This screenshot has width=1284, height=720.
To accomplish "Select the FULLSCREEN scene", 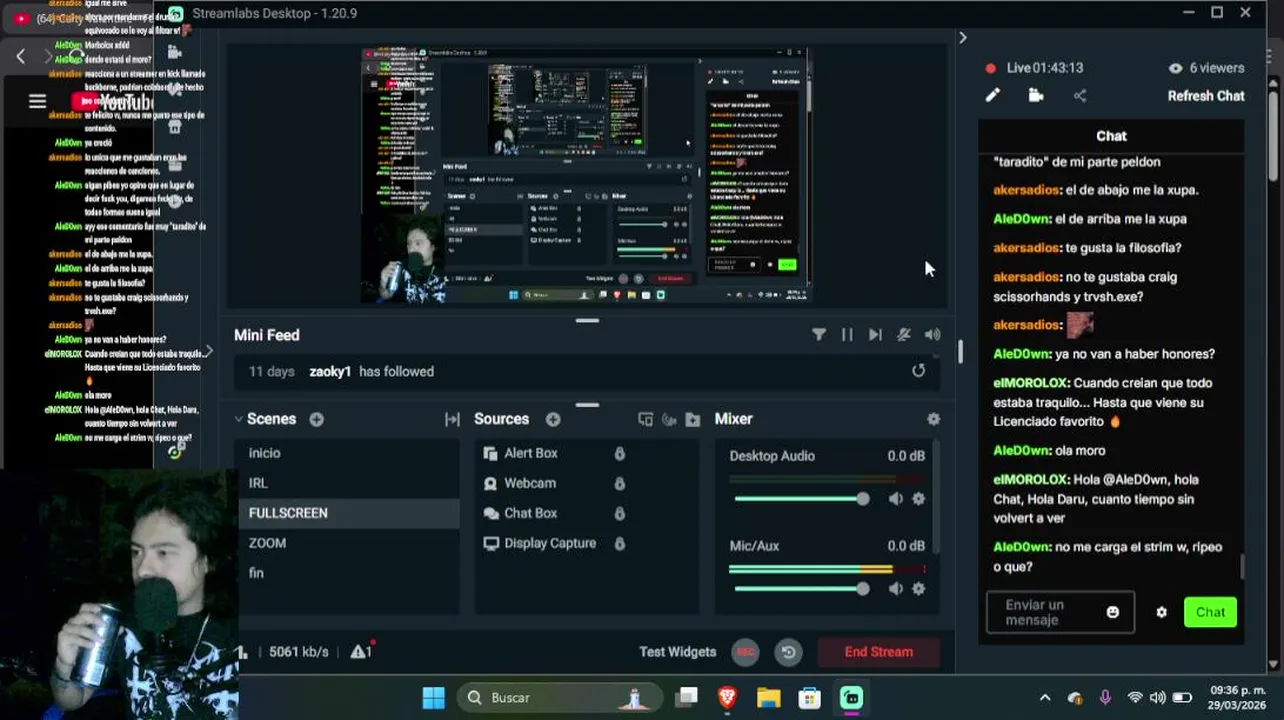I will coord(348,513).
